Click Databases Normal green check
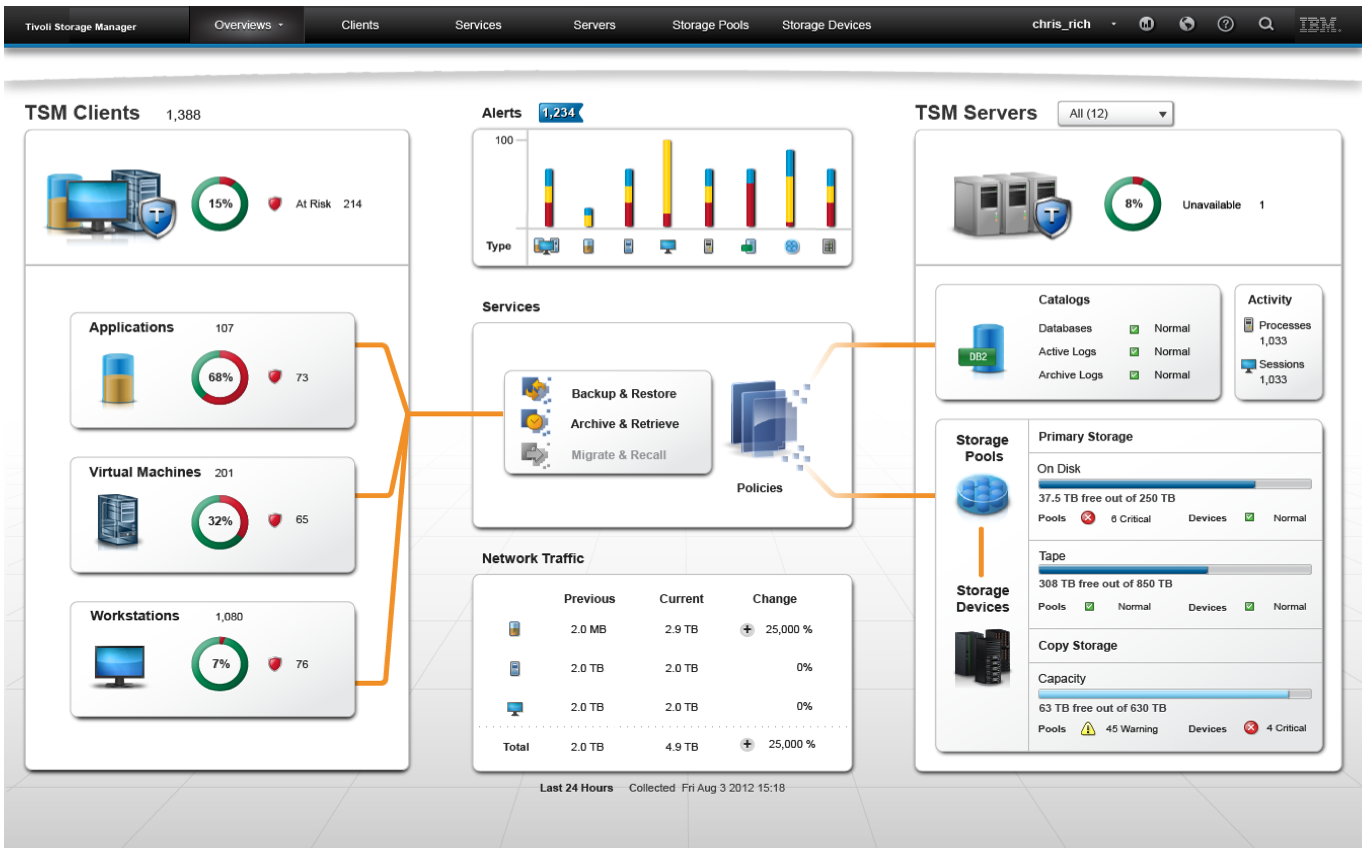1369x854 pixels. (1134, 329)
